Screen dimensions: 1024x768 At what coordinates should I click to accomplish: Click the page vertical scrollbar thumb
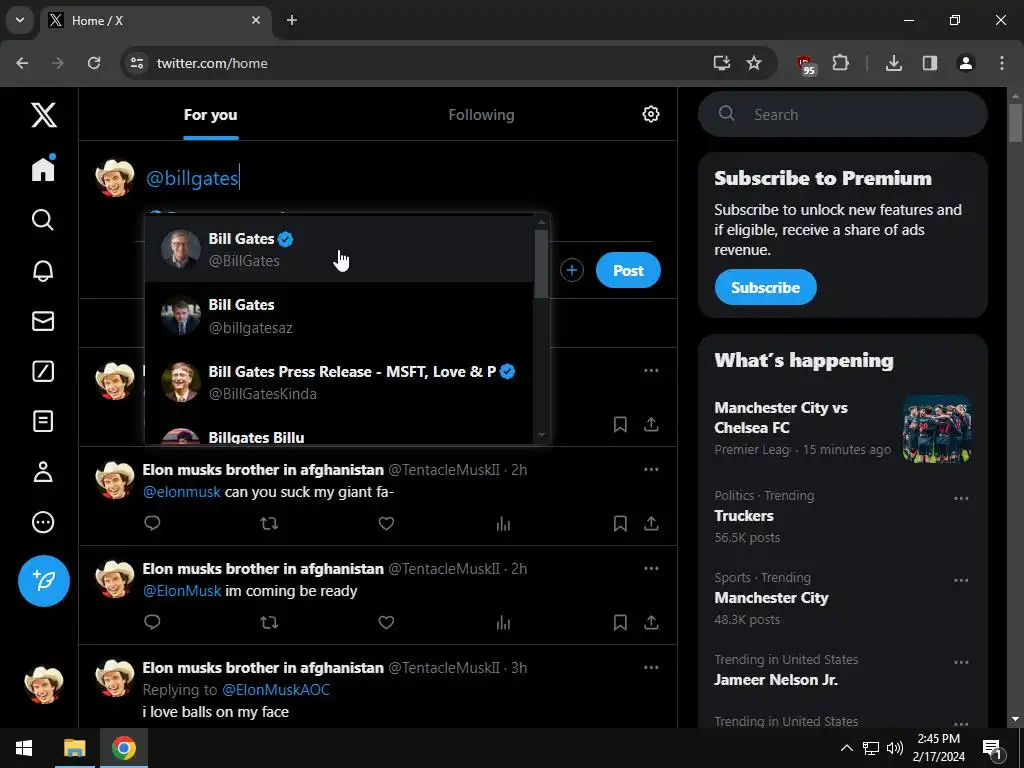click(1015, 122)
